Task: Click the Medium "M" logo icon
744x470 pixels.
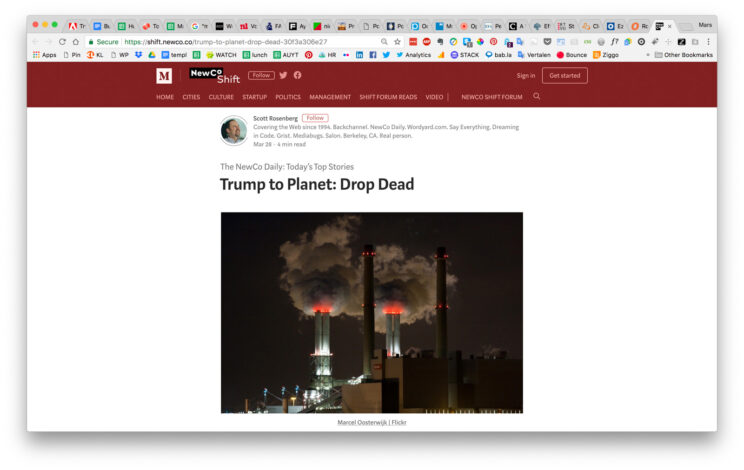Action: (x=164, y=76)
